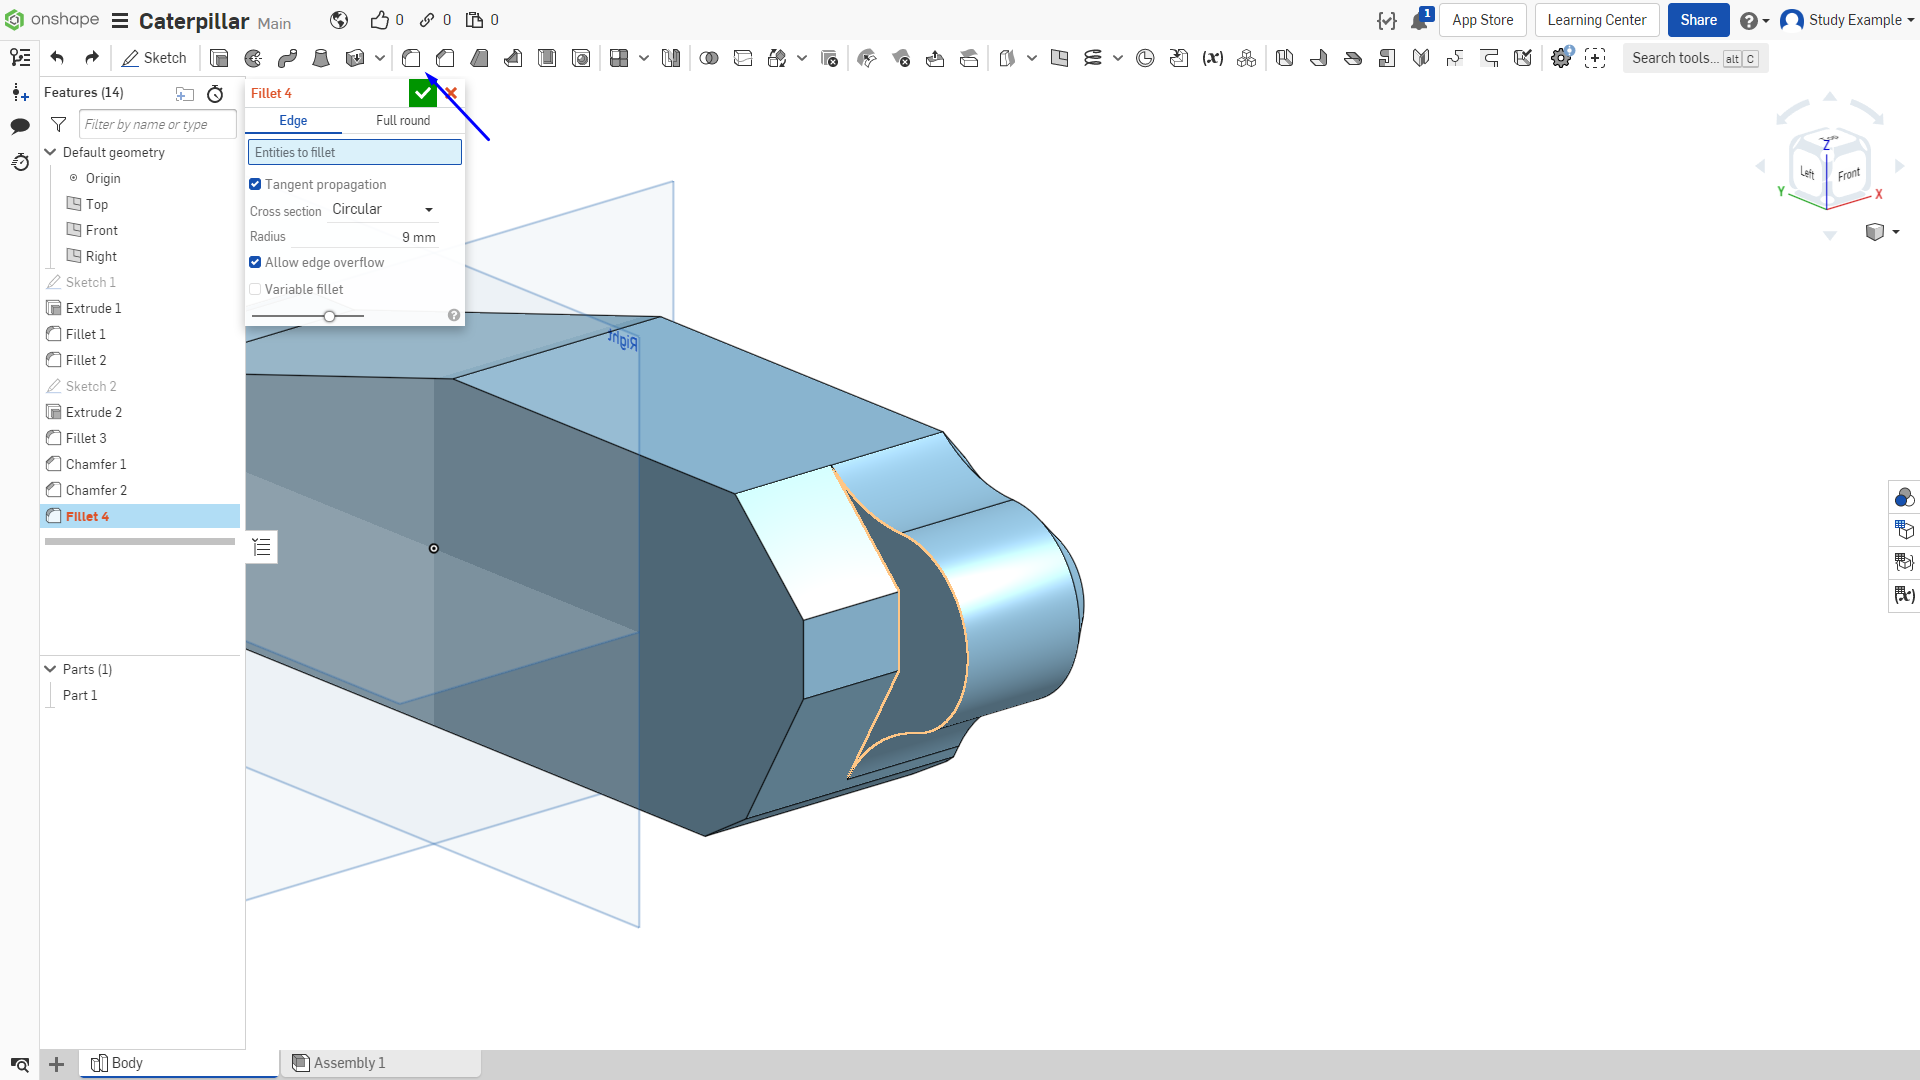Click the undo arrow icon
The image size is (1920, 1080).
coord(57,58)
